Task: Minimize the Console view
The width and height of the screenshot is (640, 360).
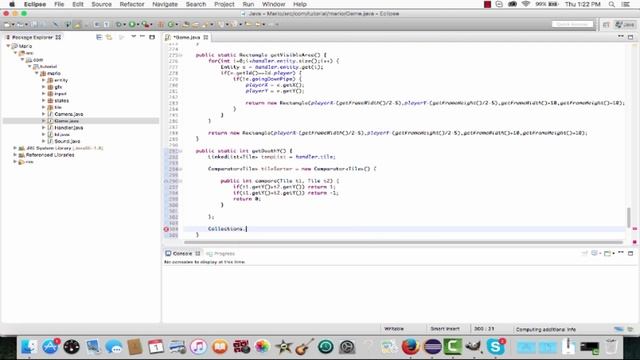Action: (x=621, y=253)
